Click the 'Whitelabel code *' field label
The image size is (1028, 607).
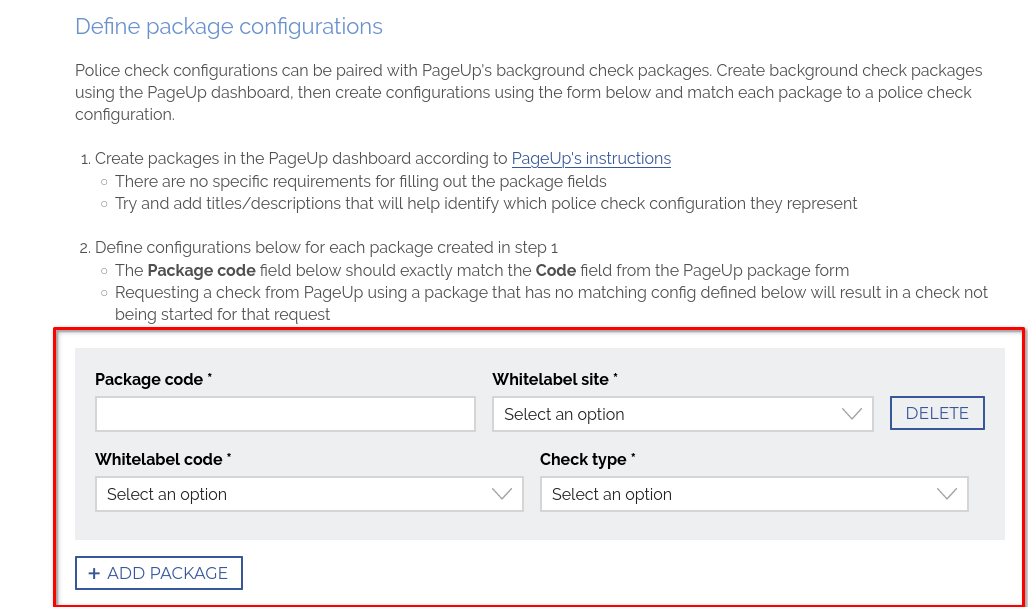(x=163, y=459)
